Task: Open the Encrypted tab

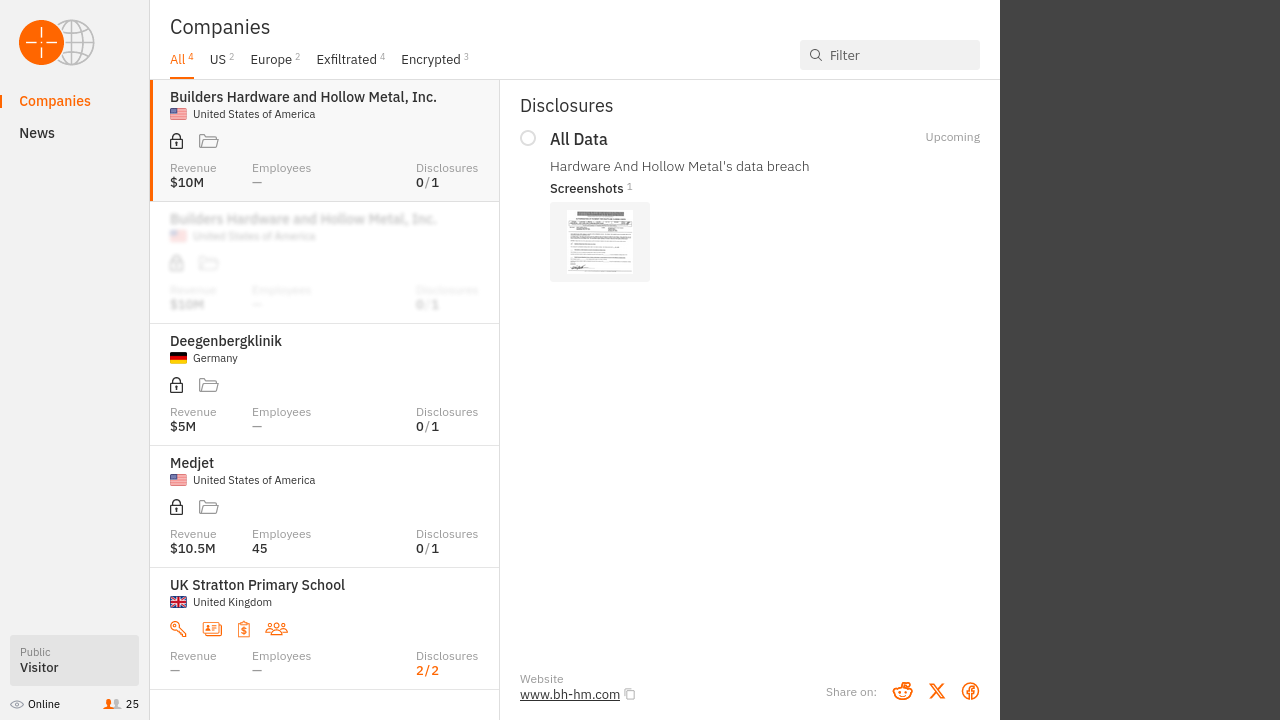Action: pos(431,60)
